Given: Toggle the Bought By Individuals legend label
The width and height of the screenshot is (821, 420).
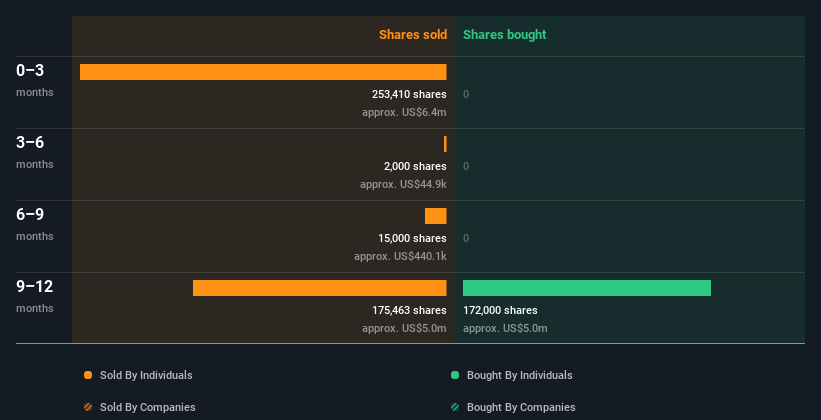Looking at the screenshot, I should 519,375.
